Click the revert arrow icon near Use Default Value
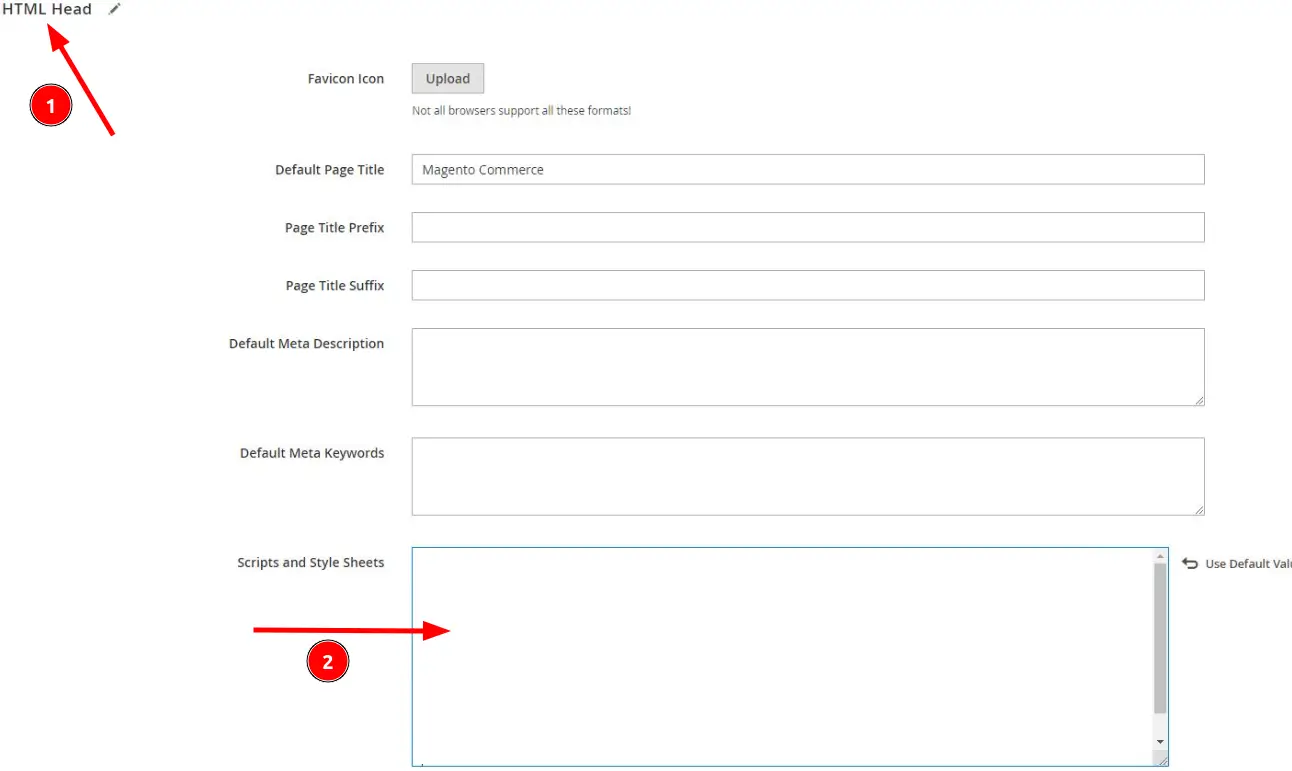Viewport: 1292px width, 771px height. (1189, 563)
